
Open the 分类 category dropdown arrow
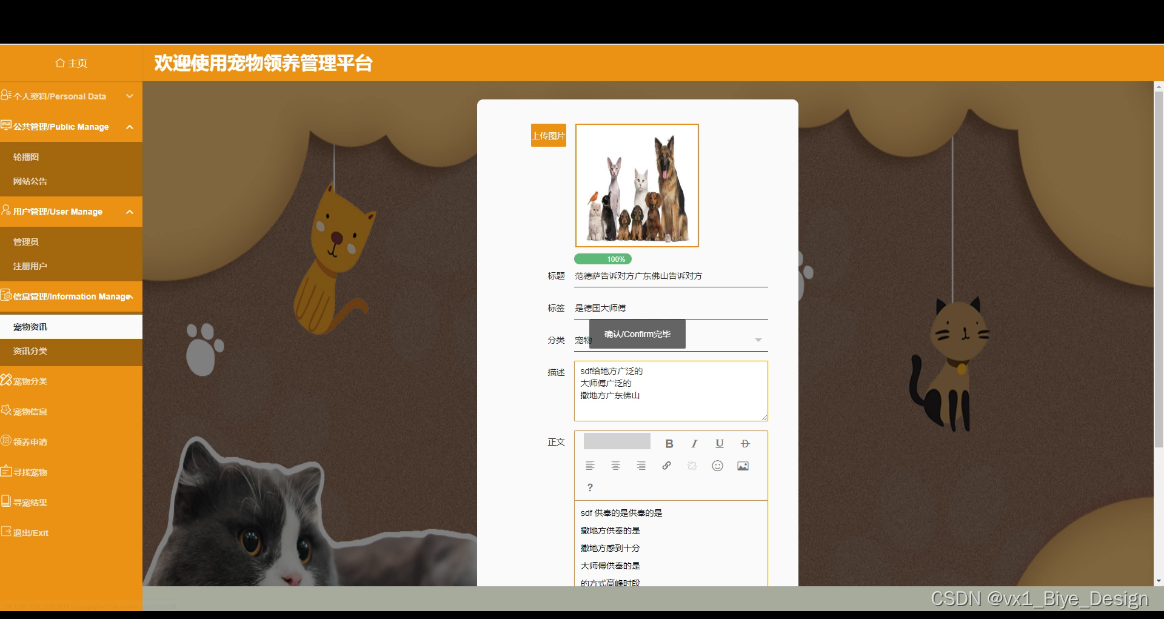pos(758,340)
